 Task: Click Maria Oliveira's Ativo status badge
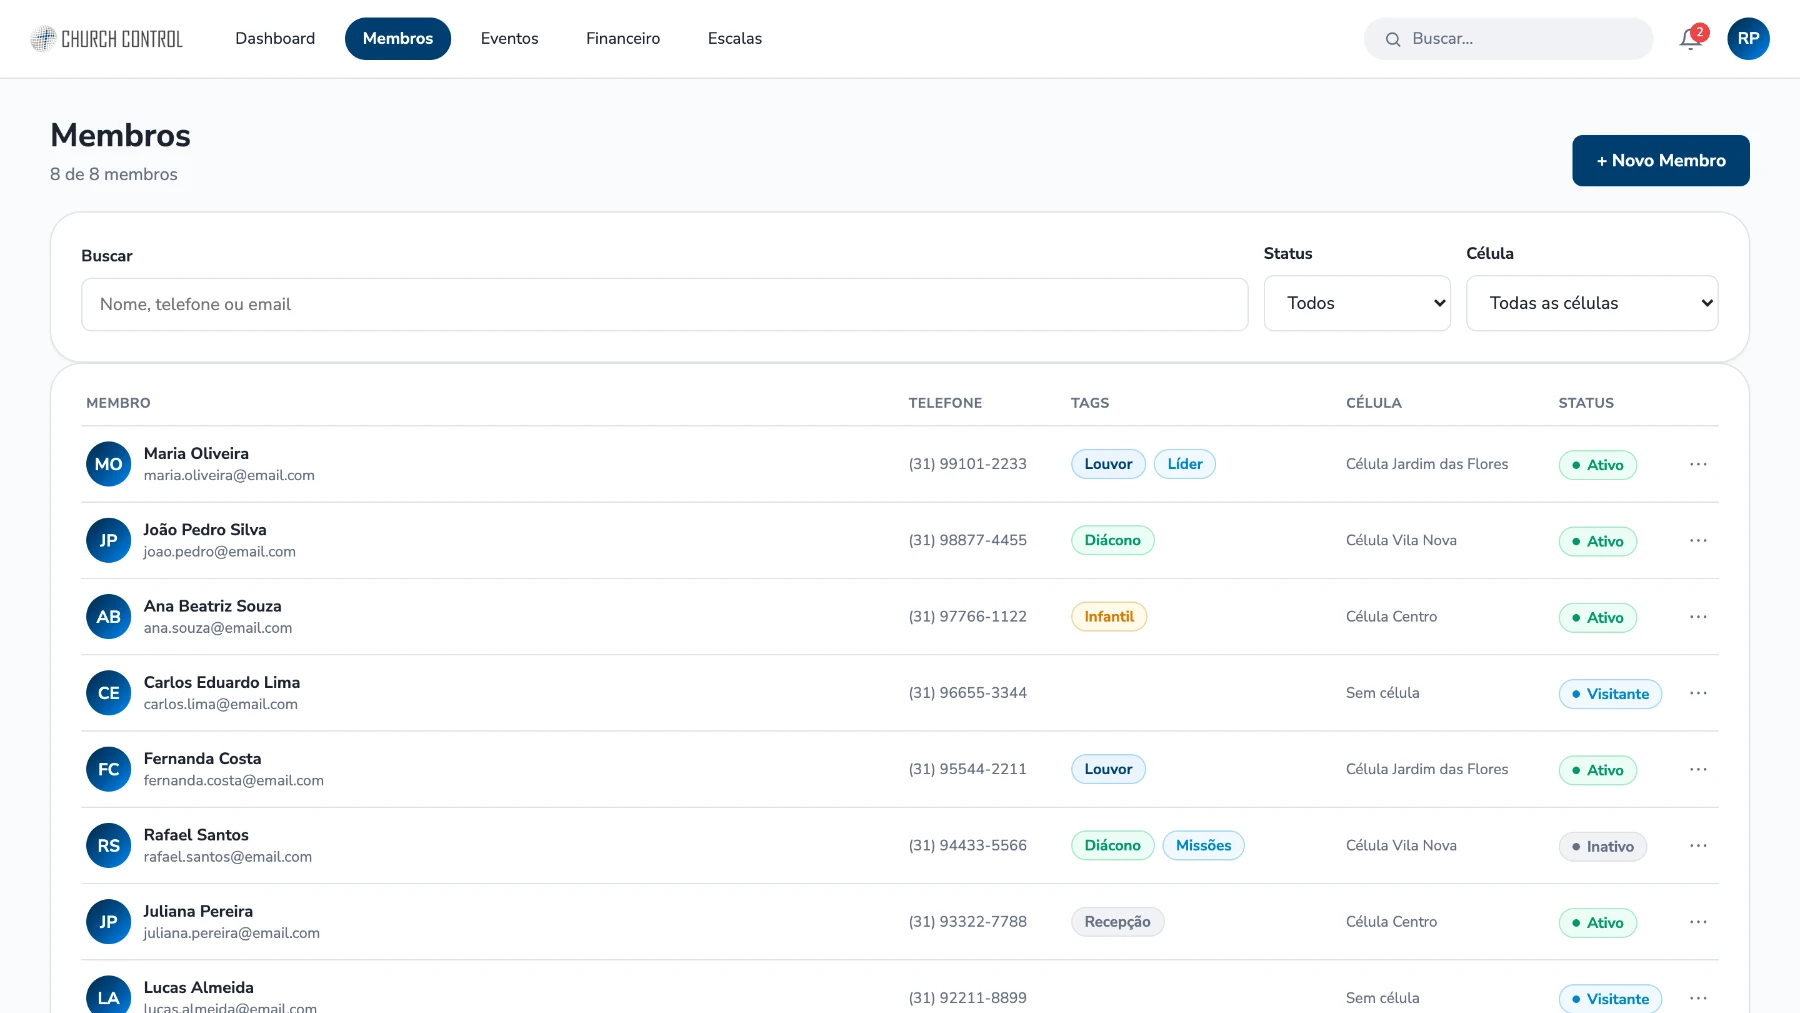[x=1598, y=465]
